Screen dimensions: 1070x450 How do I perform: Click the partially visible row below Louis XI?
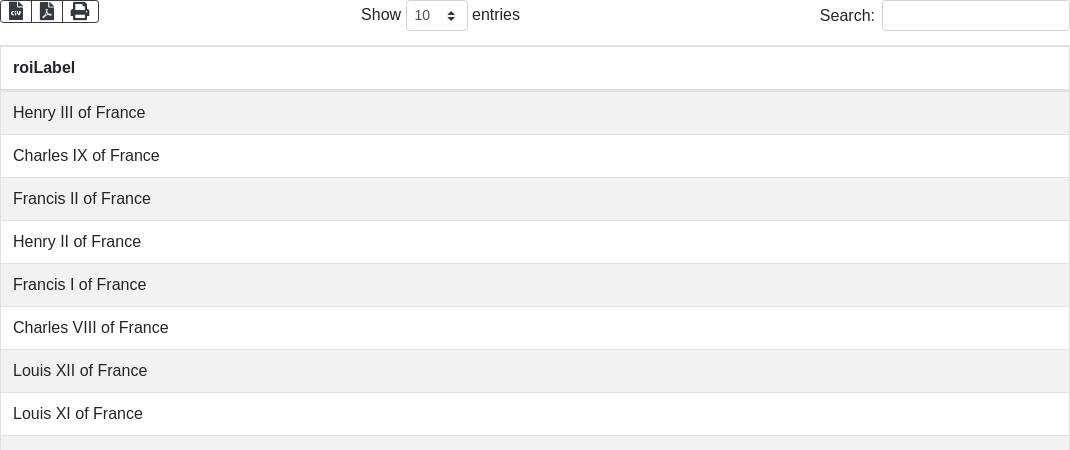[535, 443]
